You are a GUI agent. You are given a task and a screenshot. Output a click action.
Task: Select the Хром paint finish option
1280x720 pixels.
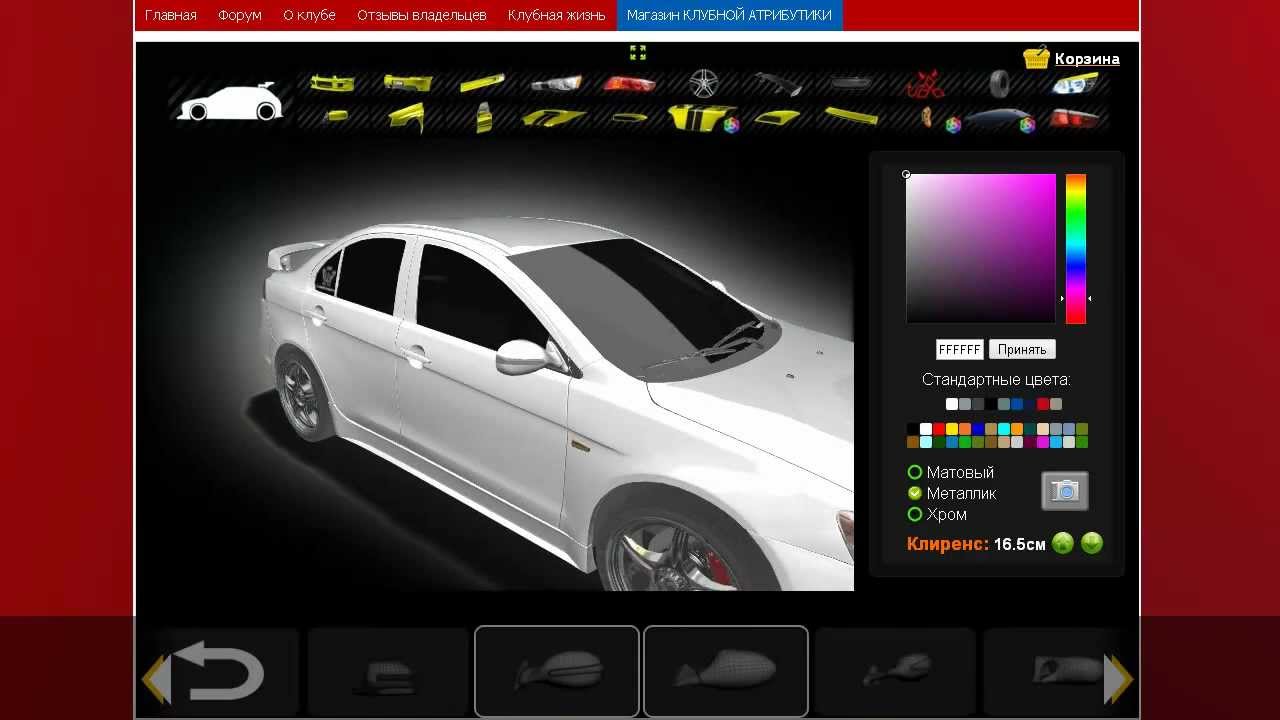914,514
